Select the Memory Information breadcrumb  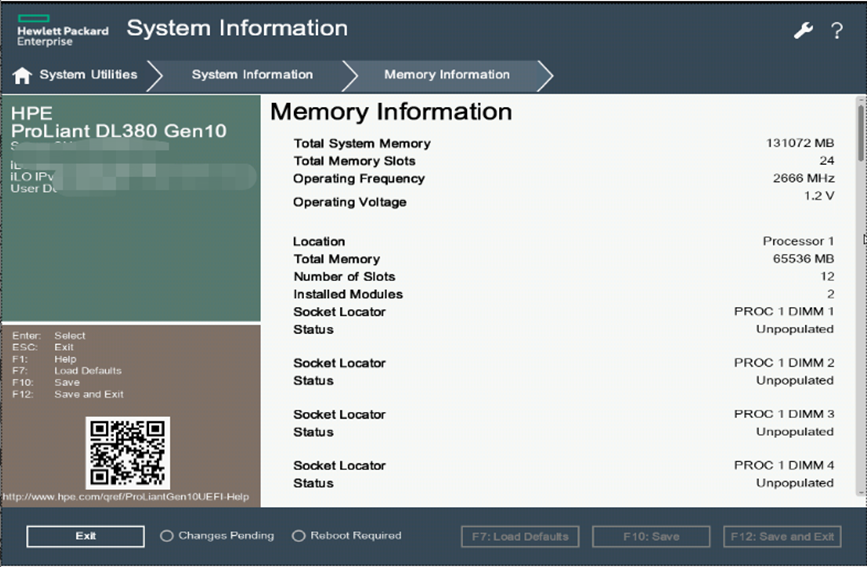pos(446,75)
